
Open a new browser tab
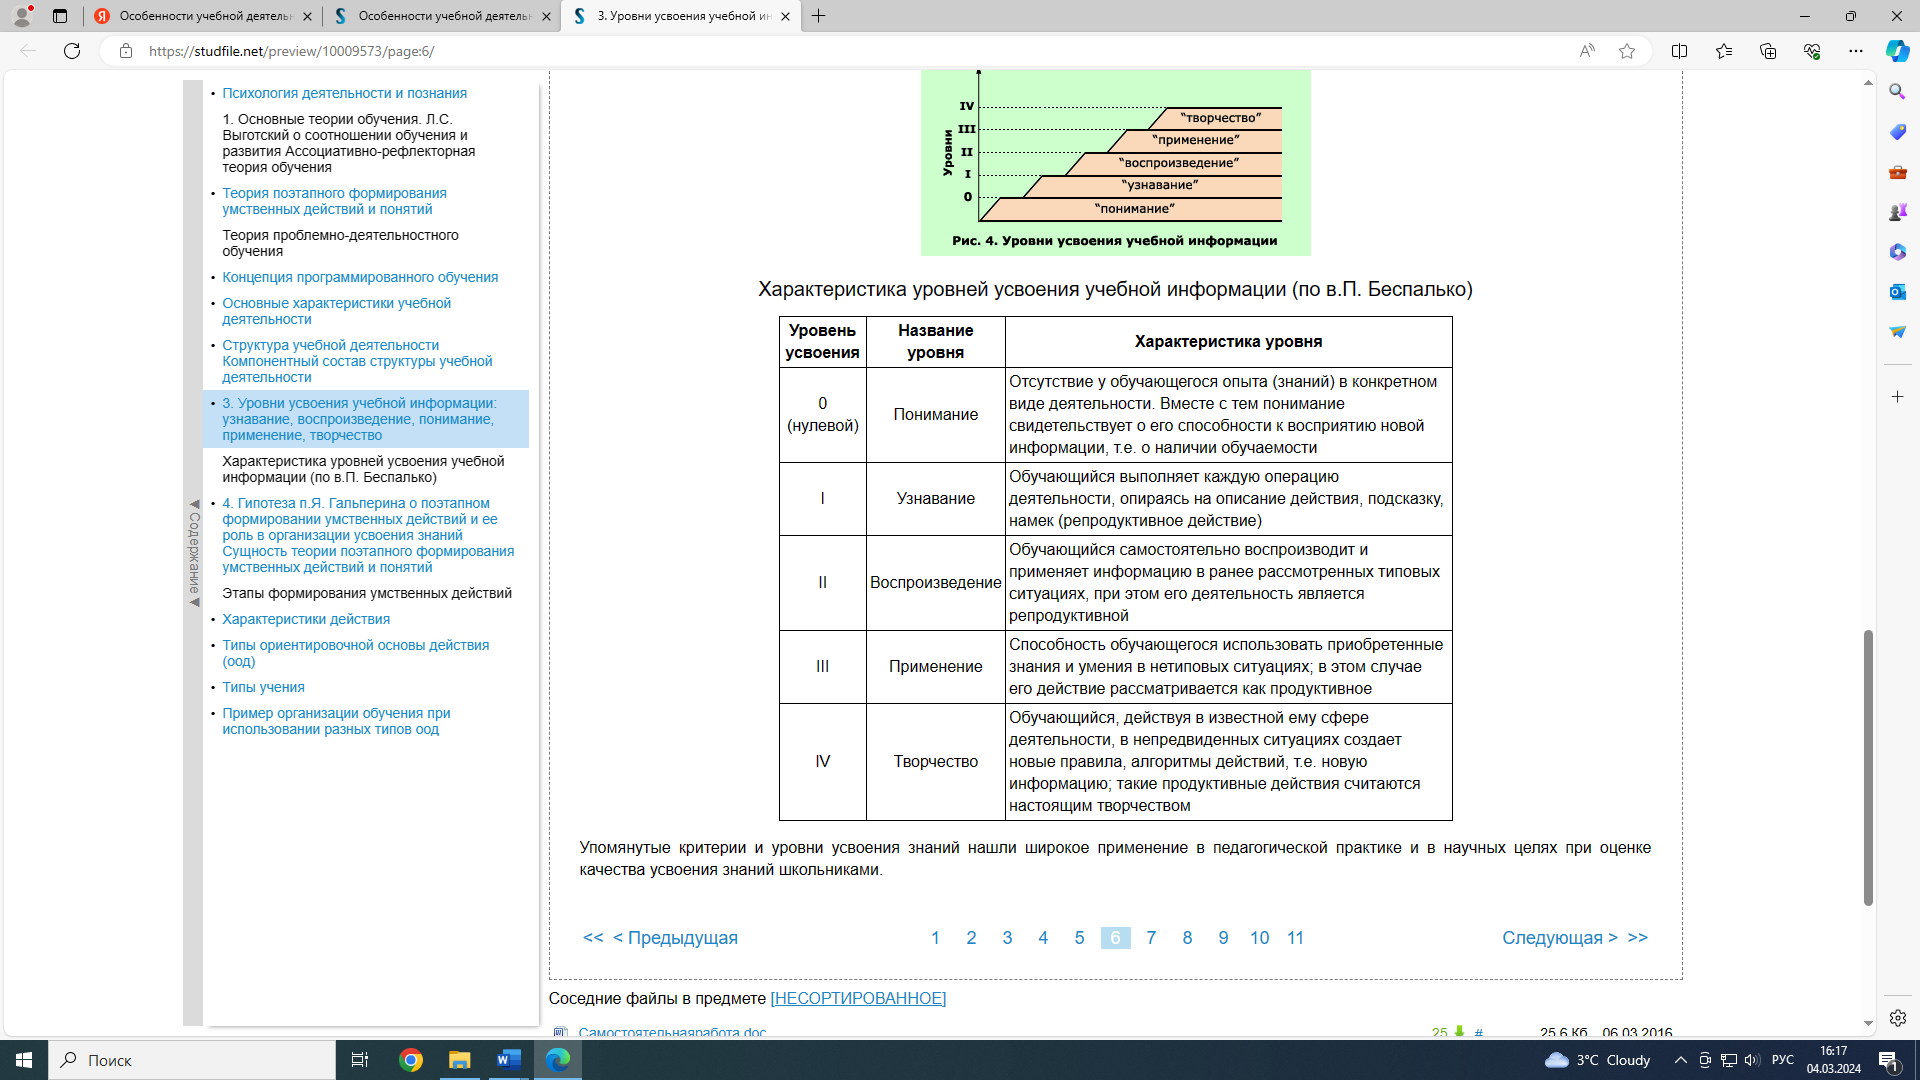(819, 16)
